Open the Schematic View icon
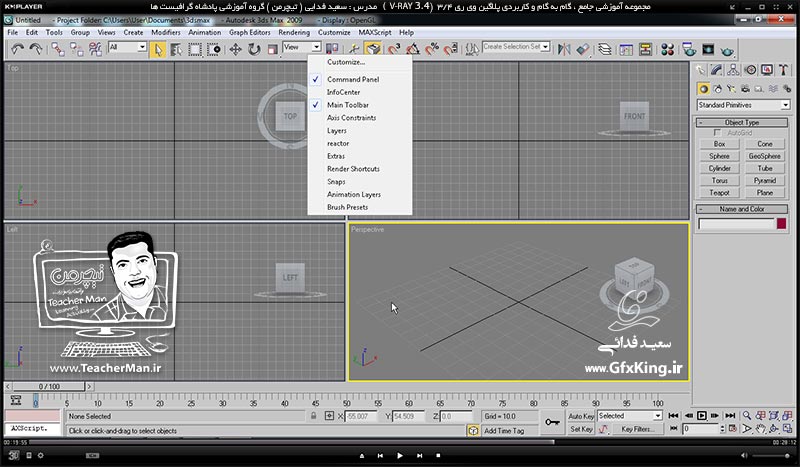 645,49
